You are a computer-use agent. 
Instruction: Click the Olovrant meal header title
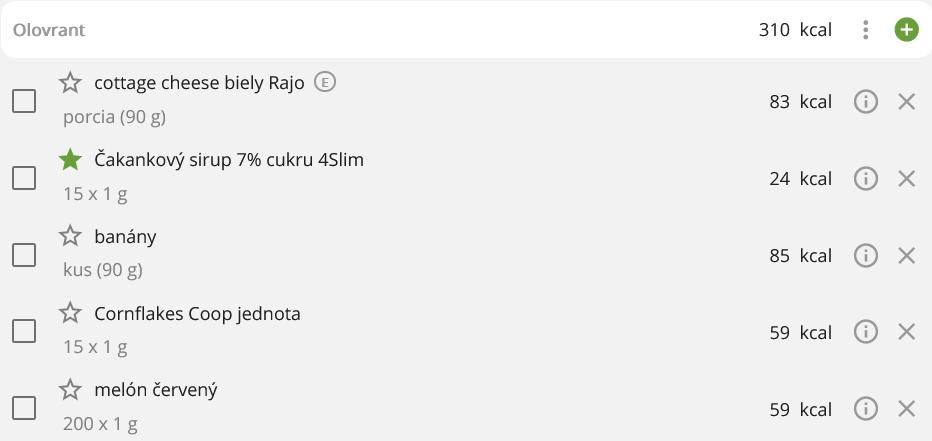49,30
